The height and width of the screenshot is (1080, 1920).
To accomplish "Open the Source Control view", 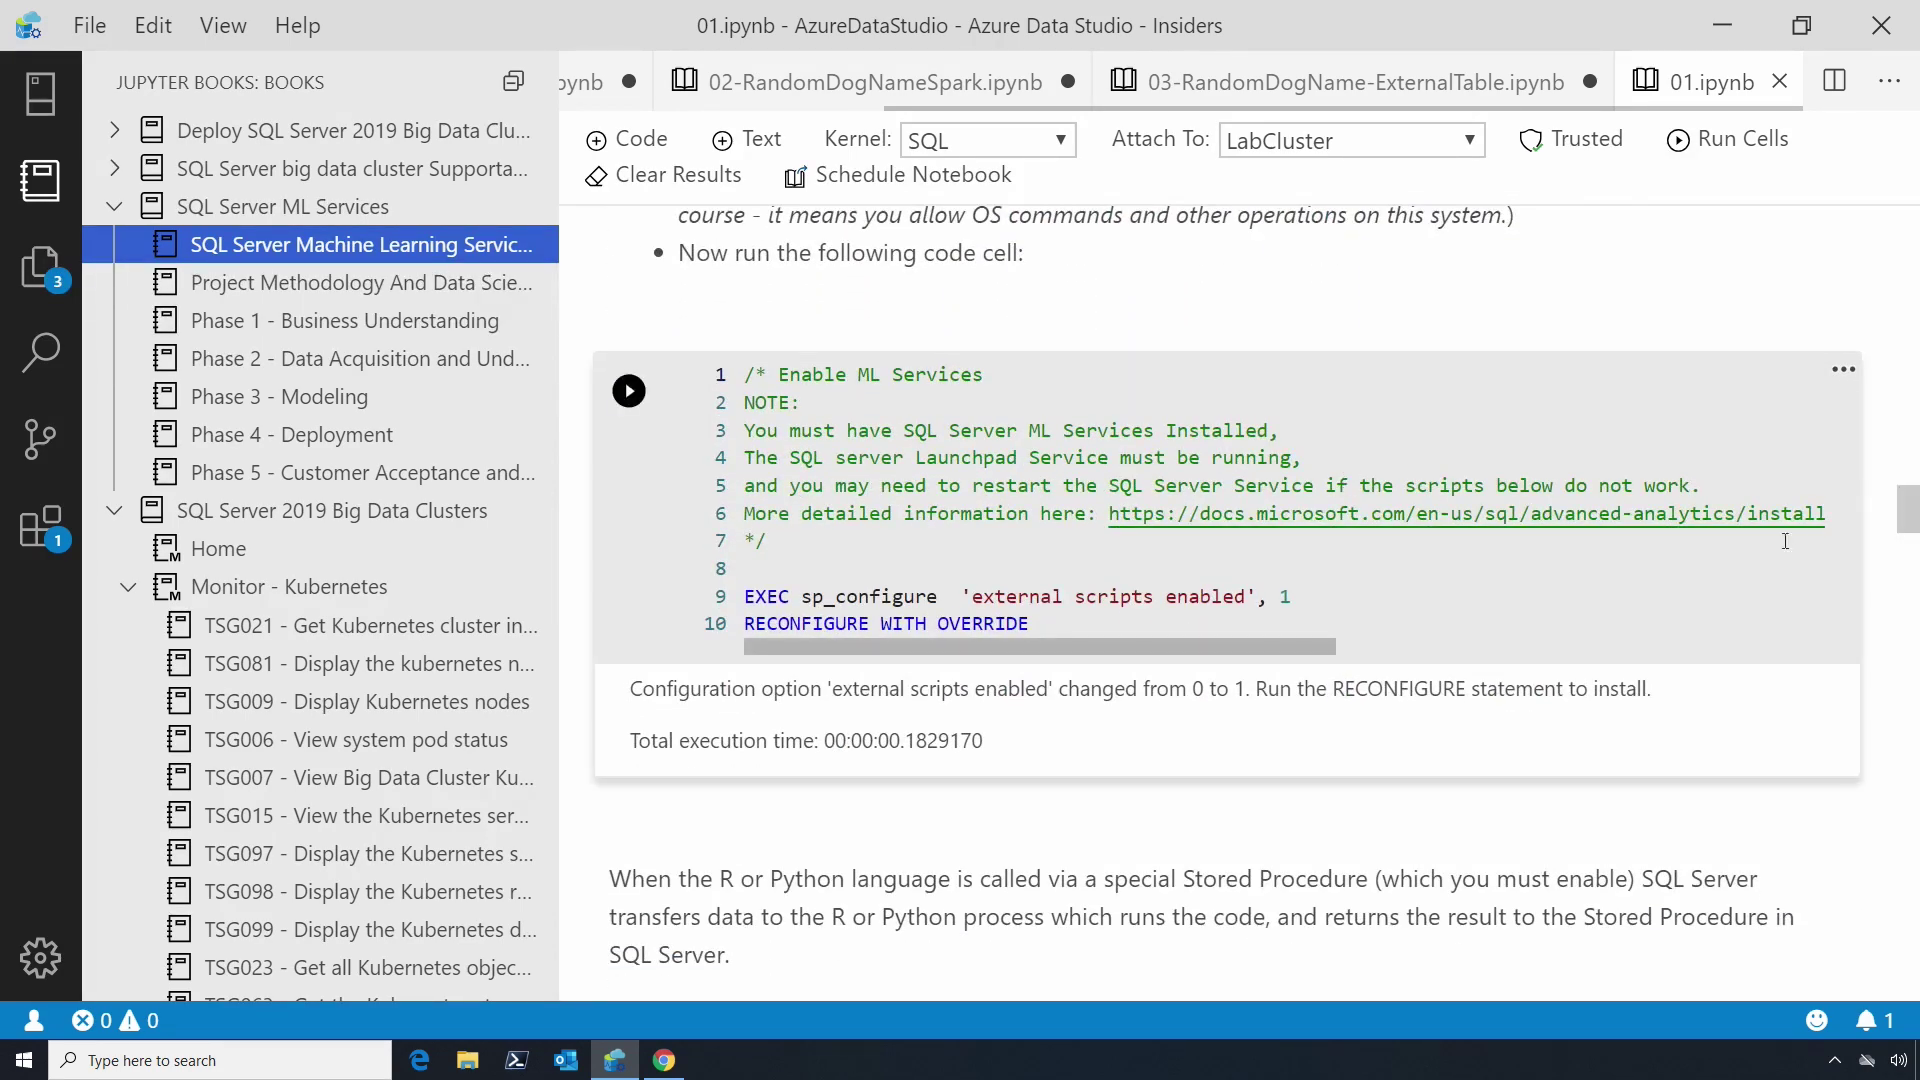I will click(x=40, y=439).
